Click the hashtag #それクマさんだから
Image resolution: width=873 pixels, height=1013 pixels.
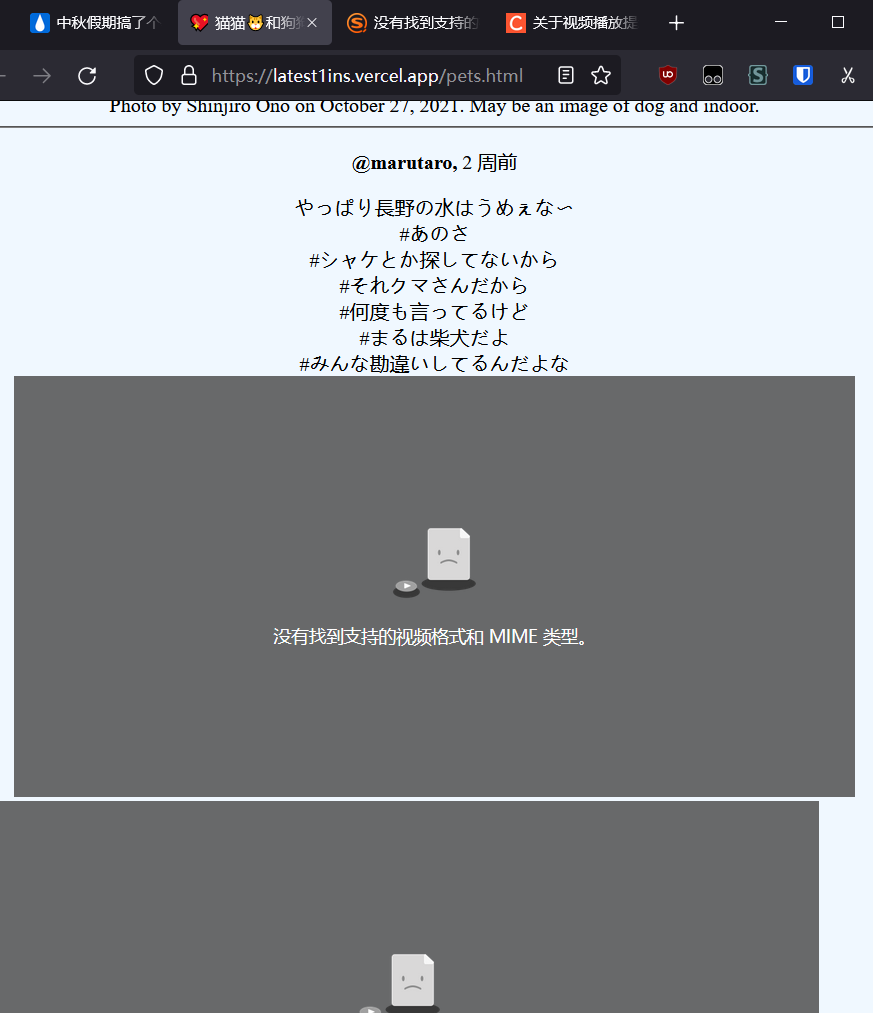pyautogui.click(x=434, y=286)
